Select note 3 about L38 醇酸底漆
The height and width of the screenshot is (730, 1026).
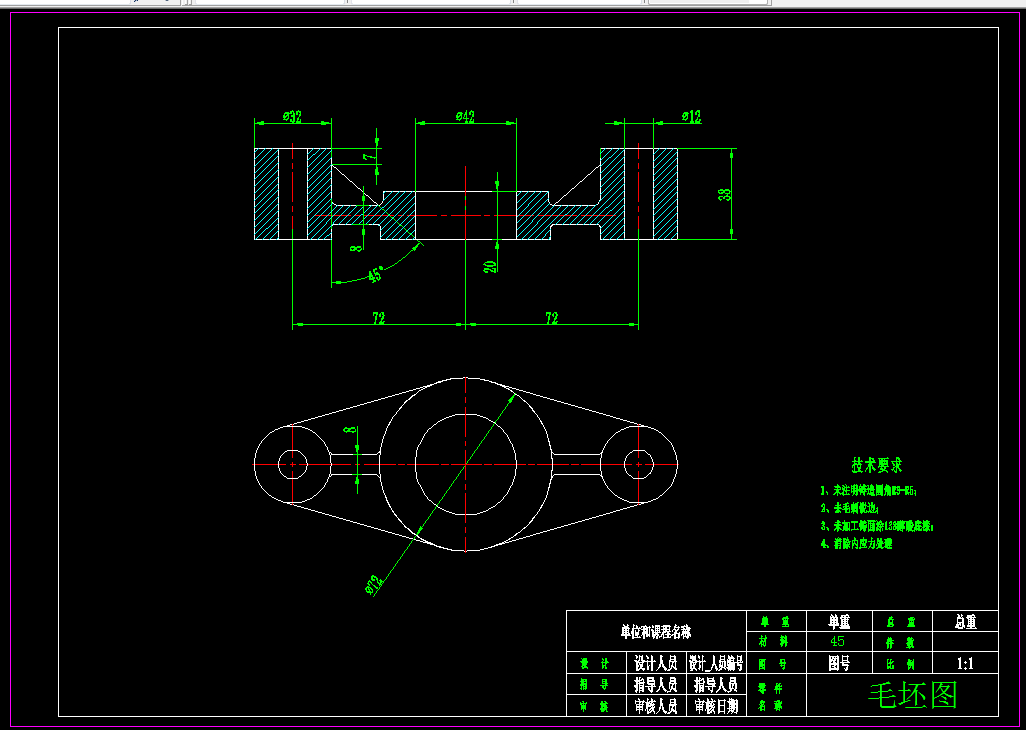[877, 525]
